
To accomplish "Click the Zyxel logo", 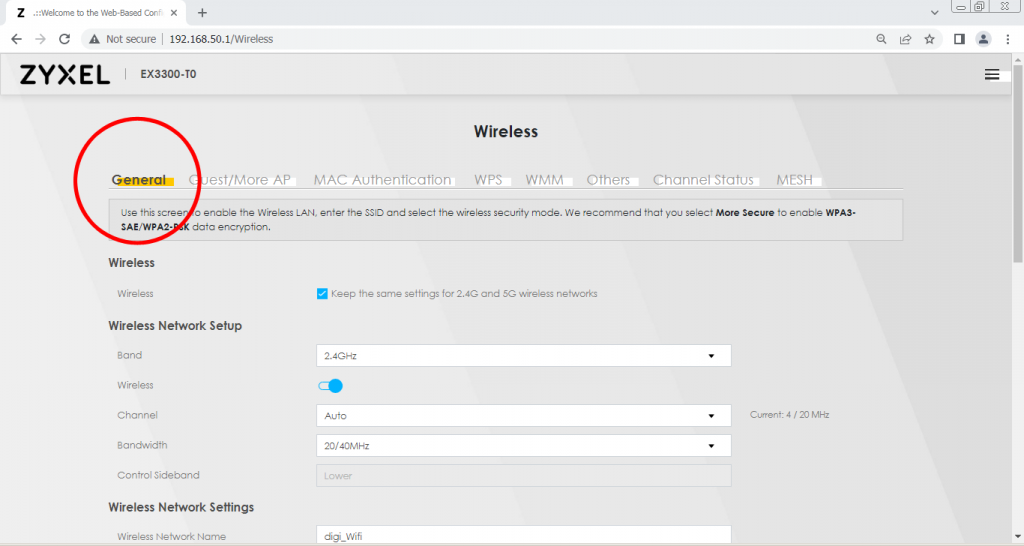I will pyautogui.click(x=65, y=74).
